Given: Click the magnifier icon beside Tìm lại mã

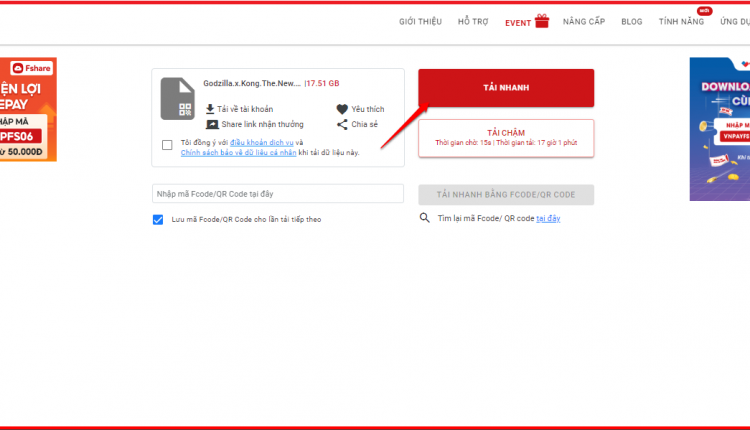Looking at the screenshot, I should pyautogui.click(x=424, y=218).
